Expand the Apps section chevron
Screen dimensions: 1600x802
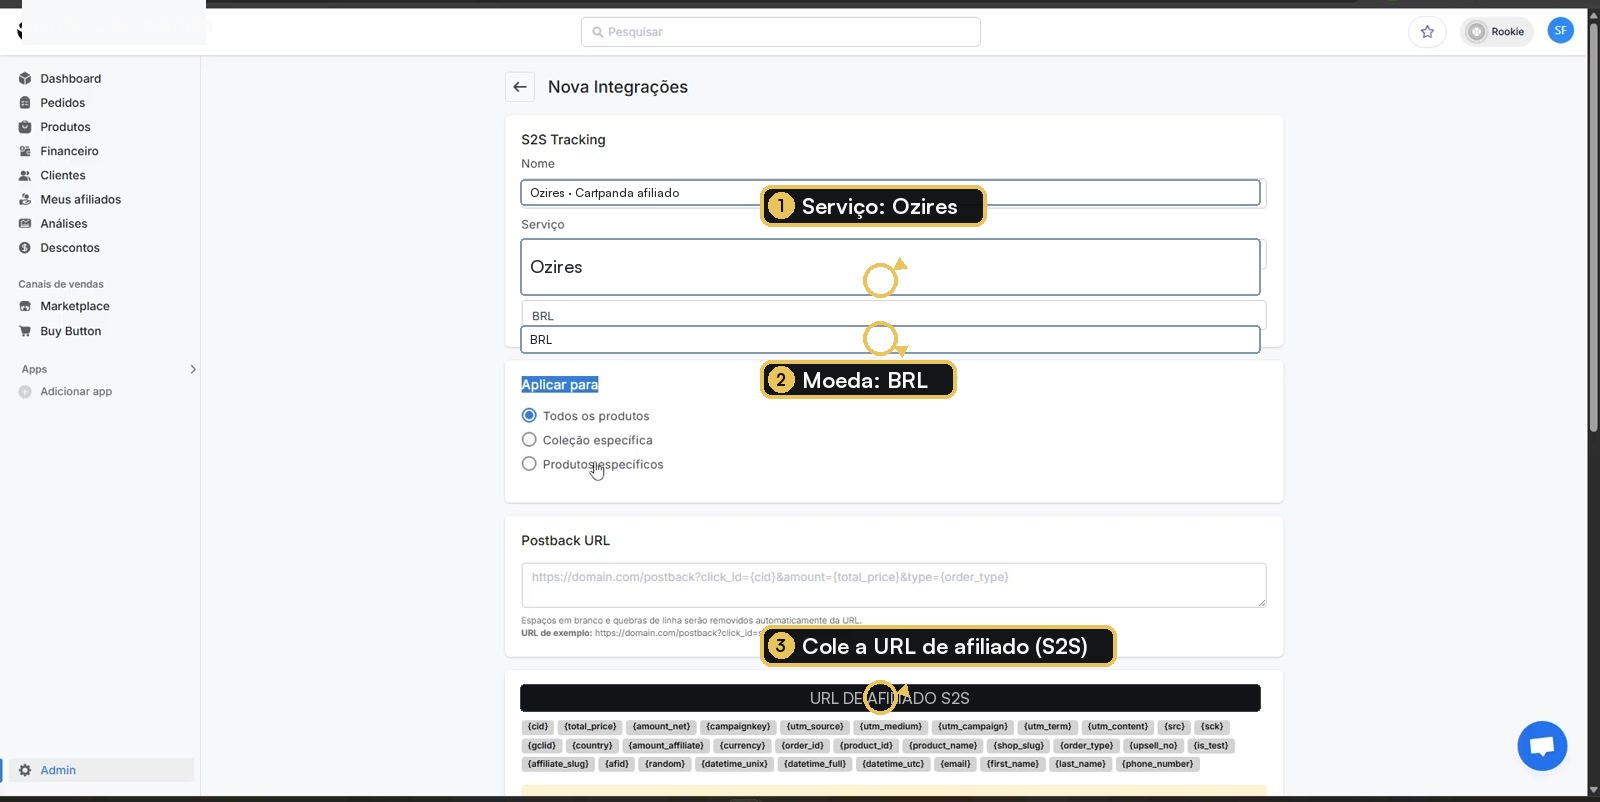tap(193, 369)
